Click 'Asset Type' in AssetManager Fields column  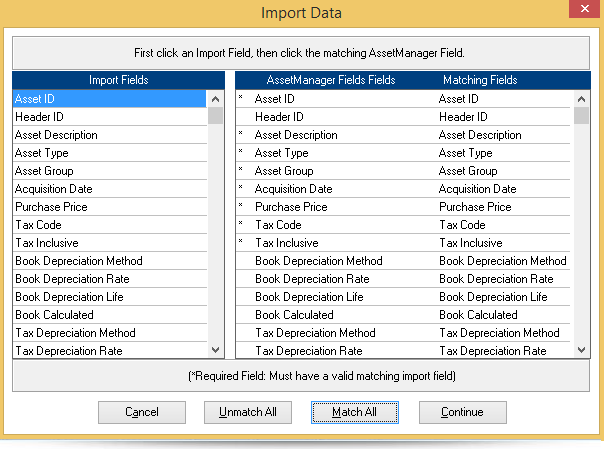282,153
